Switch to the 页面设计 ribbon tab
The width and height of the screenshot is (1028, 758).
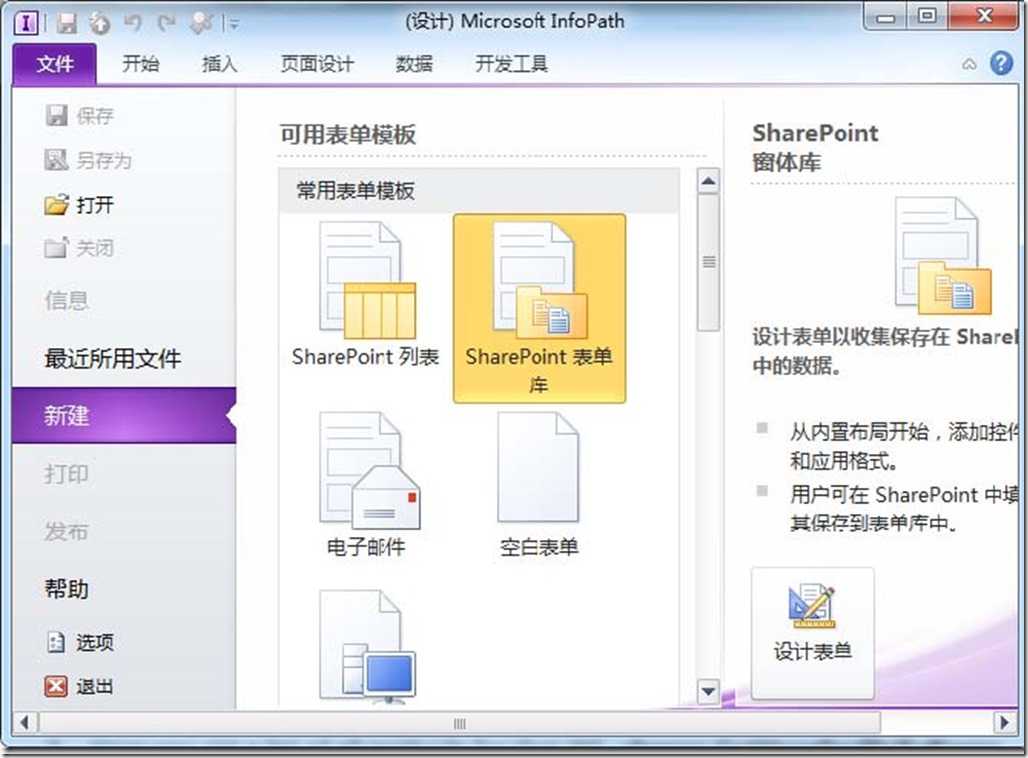(317, 64)
